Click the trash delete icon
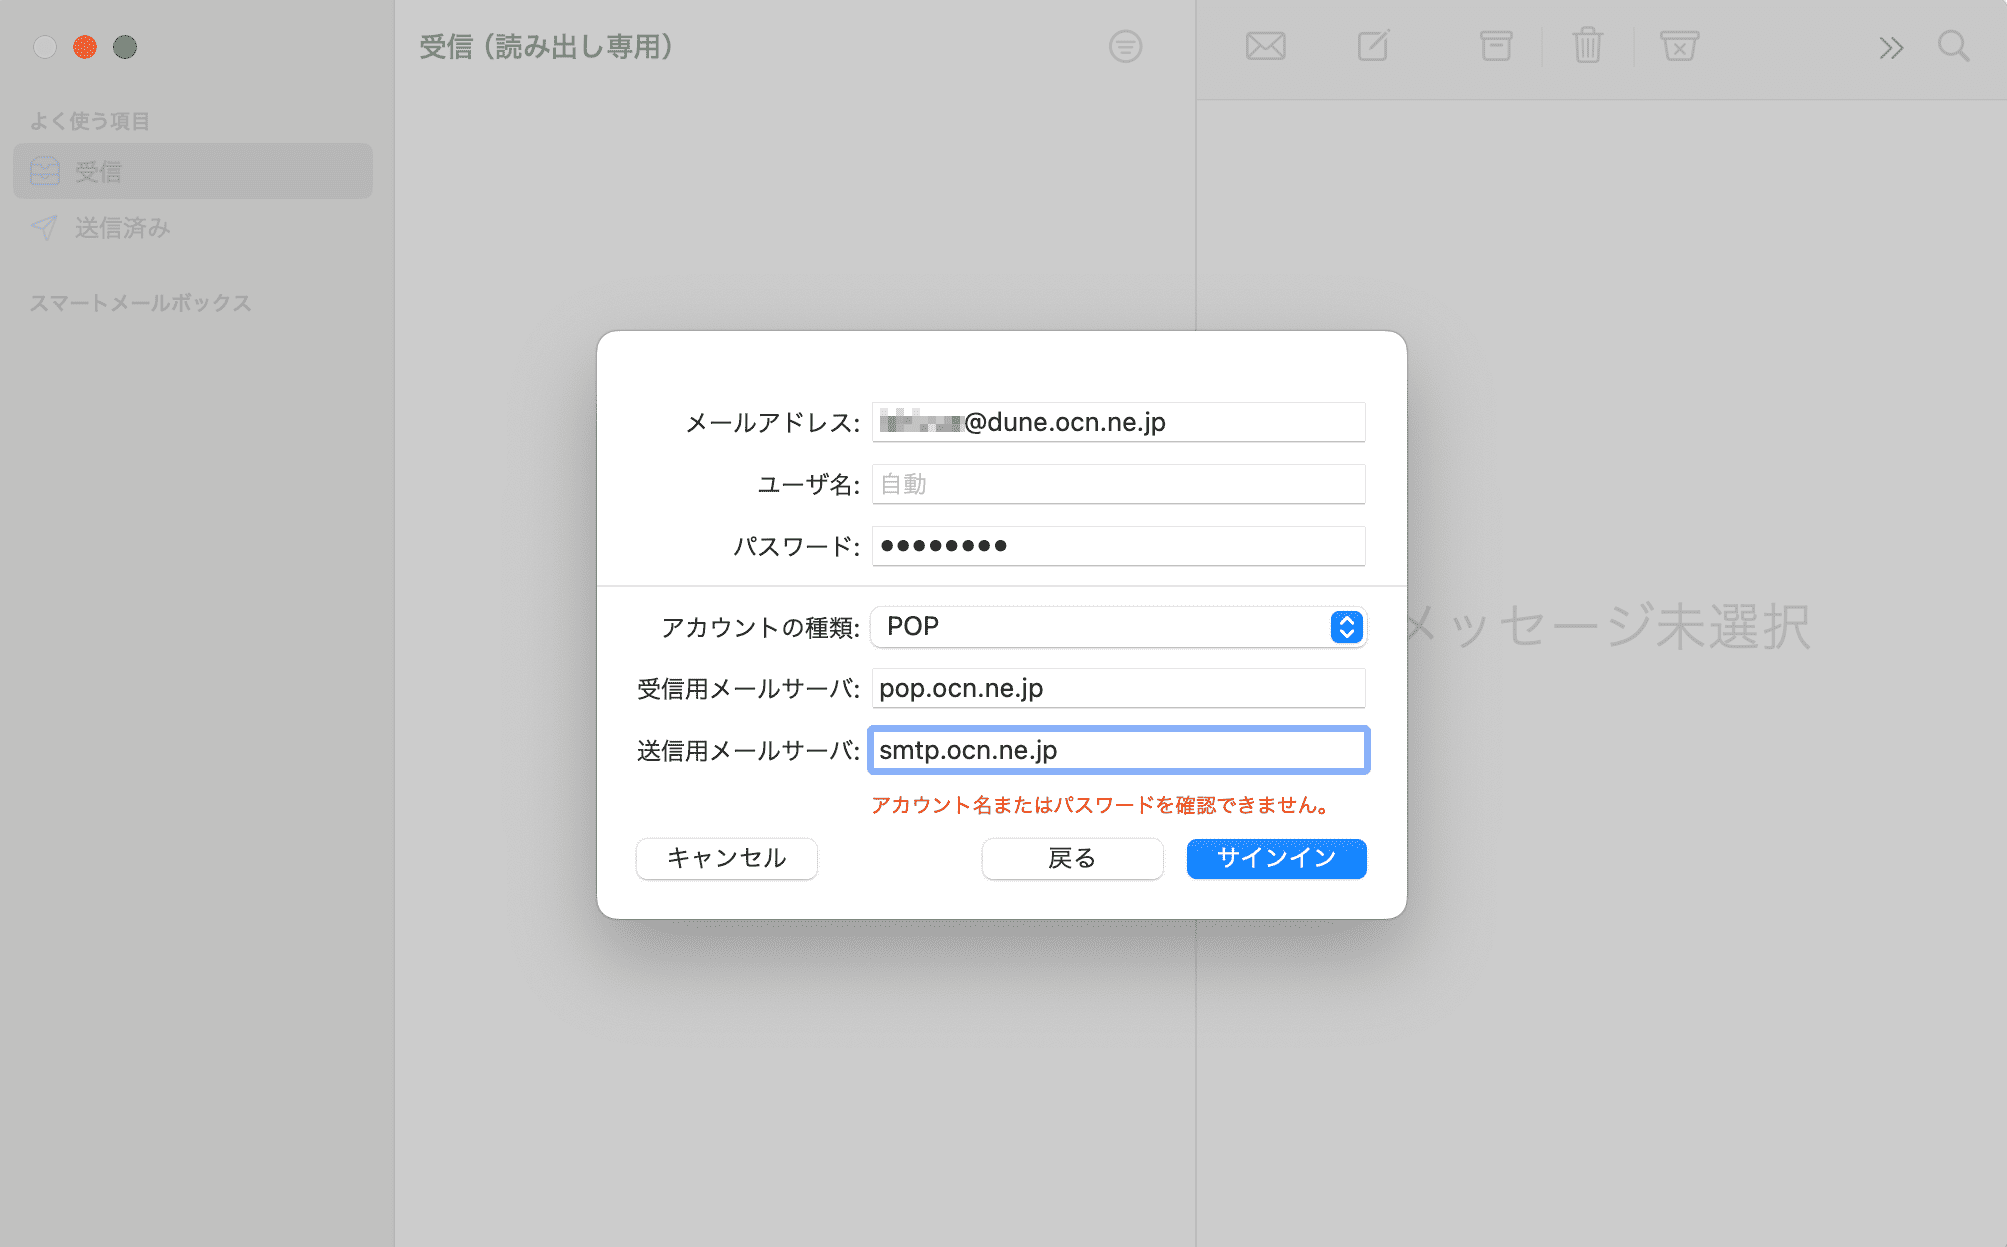This screenshot has height=1247, width=2007. (1587, 46)
